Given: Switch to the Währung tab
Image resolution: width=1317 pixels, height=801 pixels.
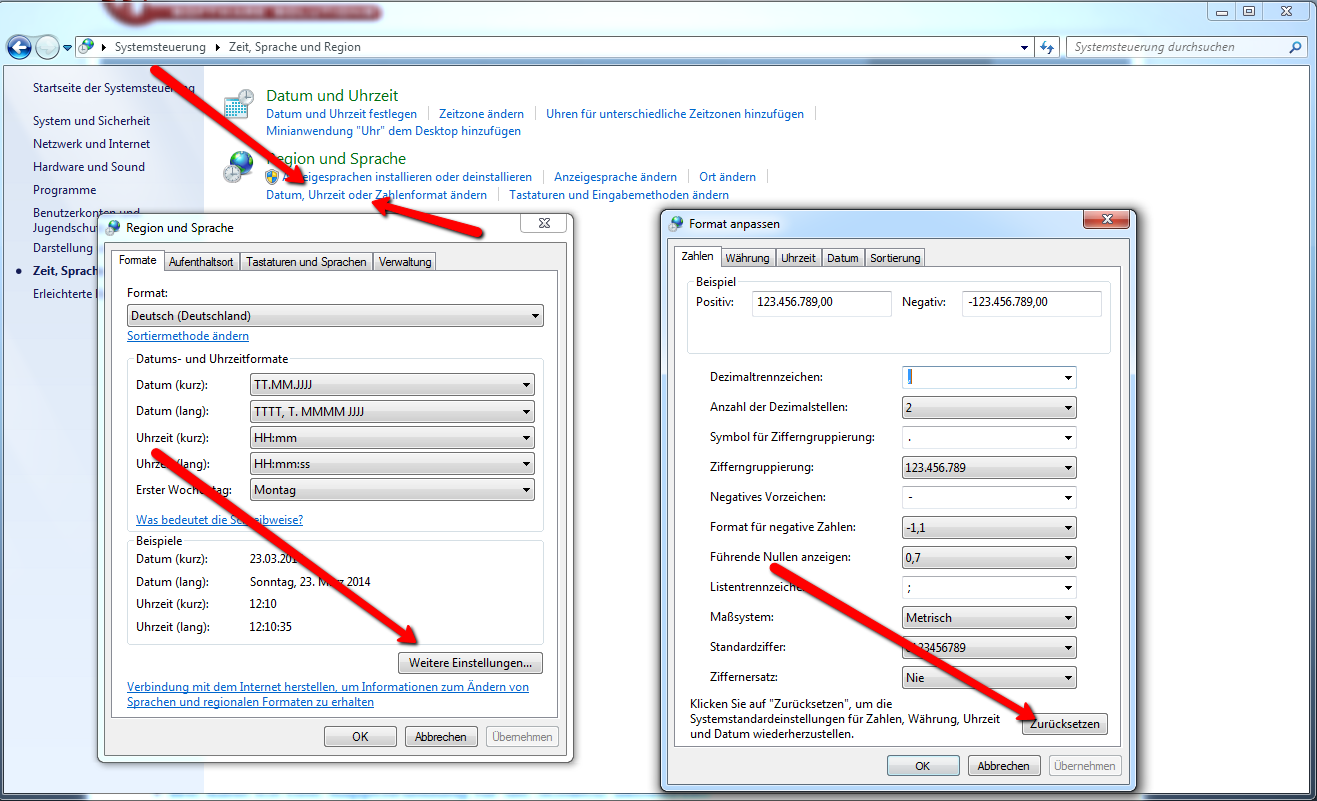Looking at the screenshot, I should (748, 257).
